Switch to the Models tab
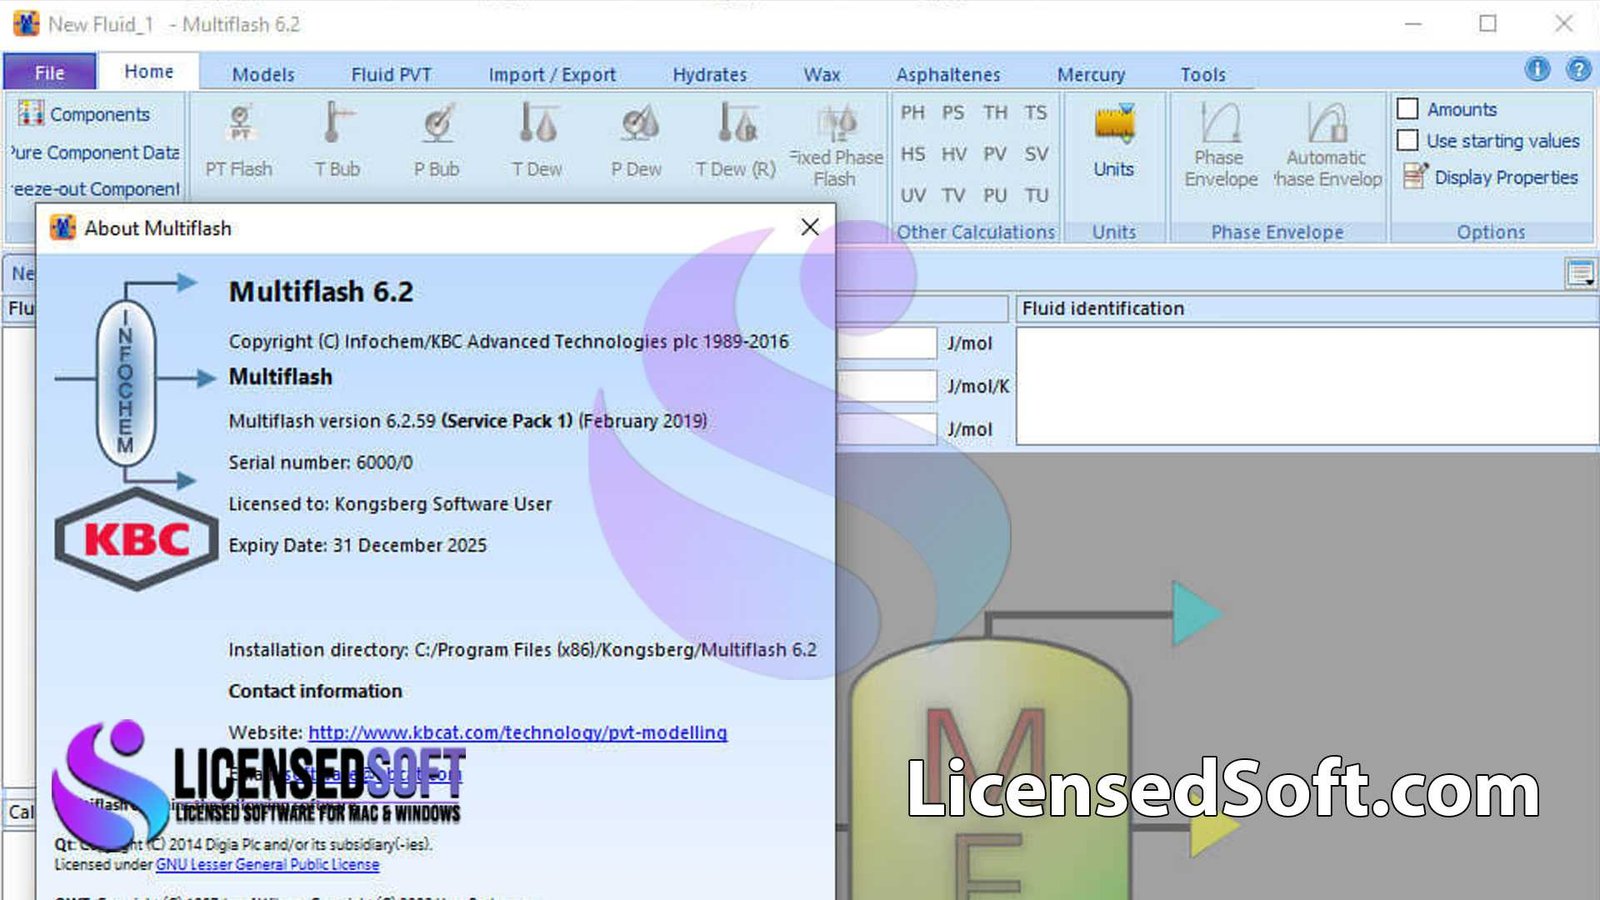 point(263,74)
